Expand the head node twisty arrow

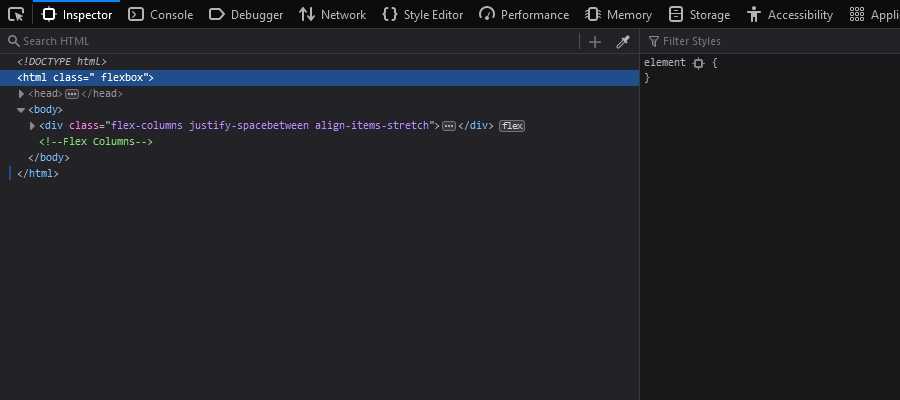click(x=21, y=94)
